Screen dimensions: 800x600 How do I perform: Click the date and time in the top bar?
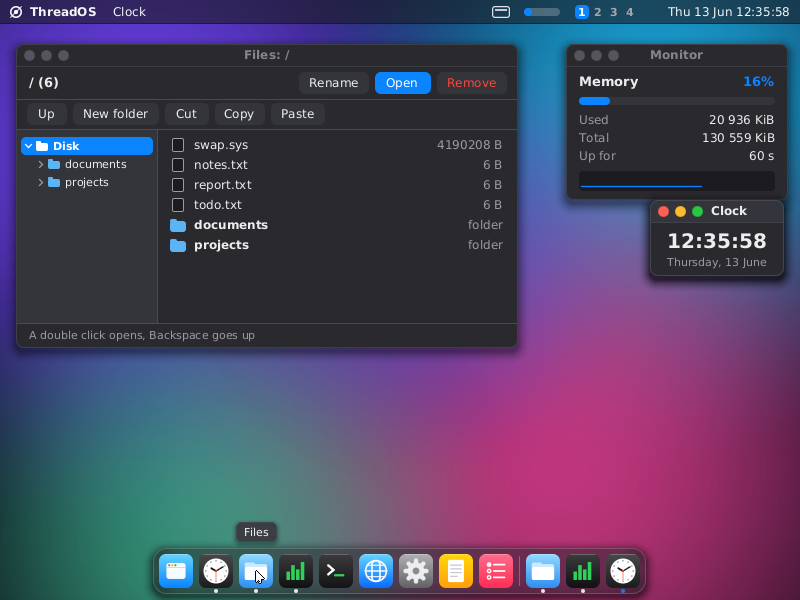click(729, 12)
